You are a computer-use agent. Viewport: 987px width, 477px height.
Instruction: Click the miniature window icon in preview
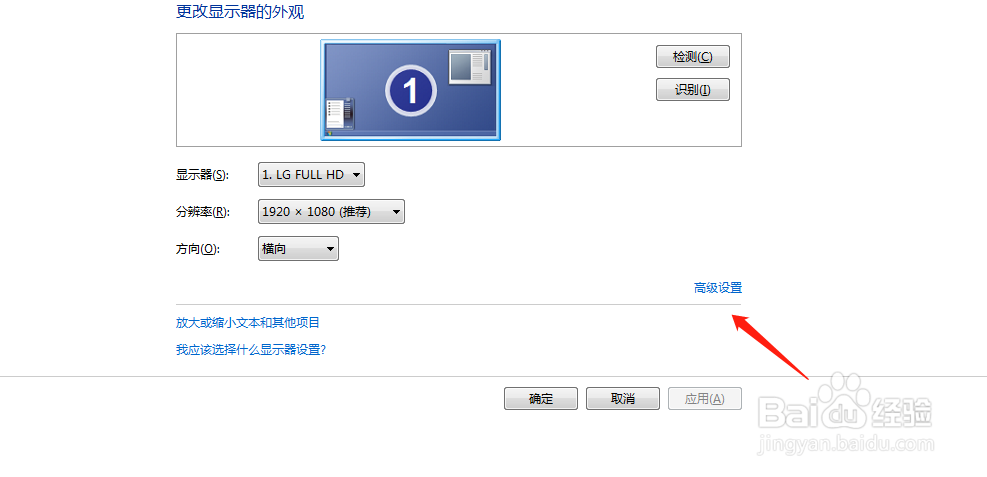(470, 67)
